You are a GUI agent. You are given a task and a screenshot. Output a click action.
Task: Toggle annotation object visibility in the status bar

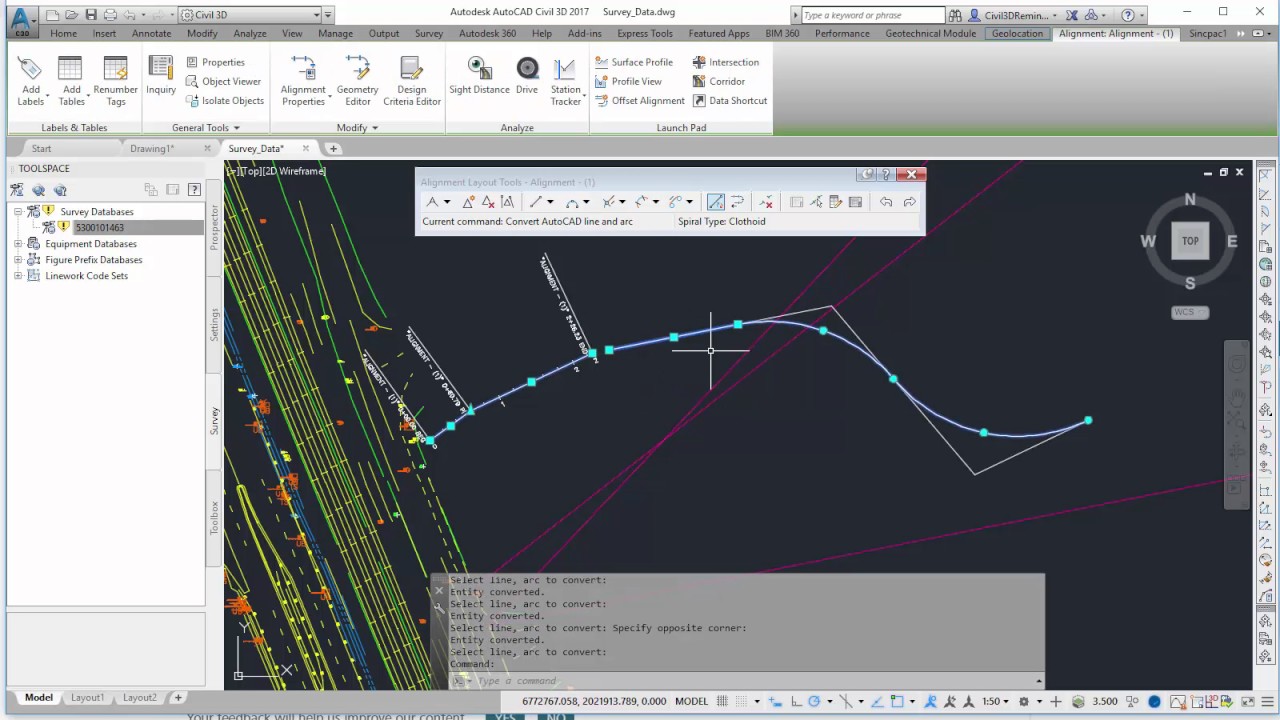point(931,701)
